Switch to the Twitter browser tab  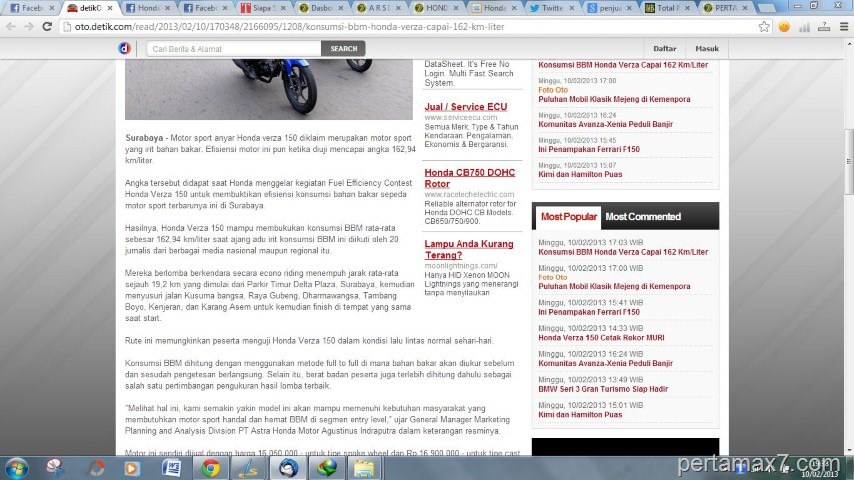pyautogui.click(x=547, y=8)
